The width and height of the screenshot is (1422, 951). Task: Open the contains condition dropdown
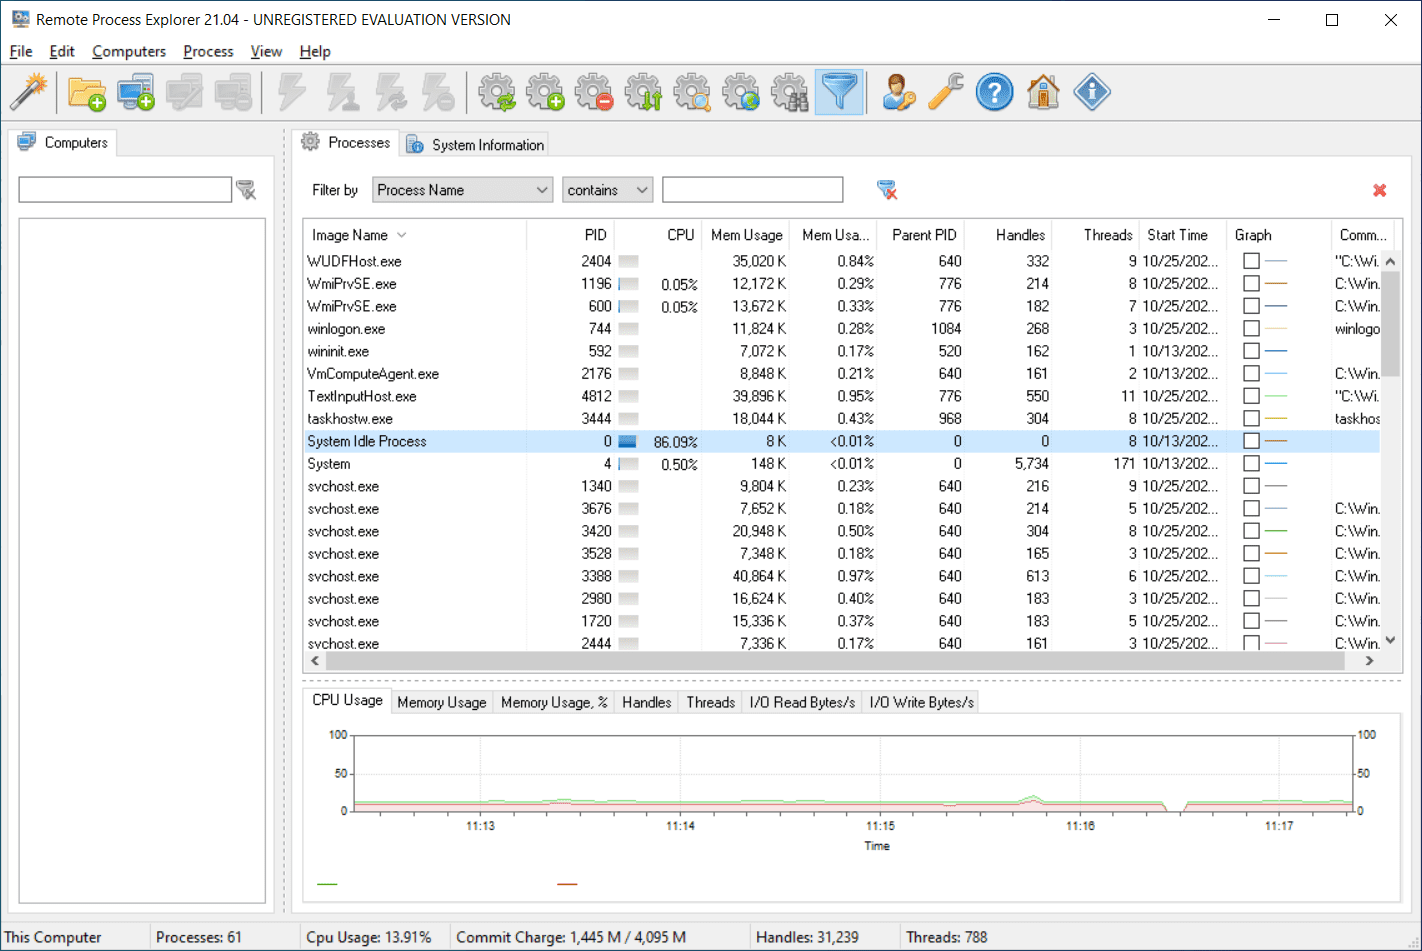607,190
